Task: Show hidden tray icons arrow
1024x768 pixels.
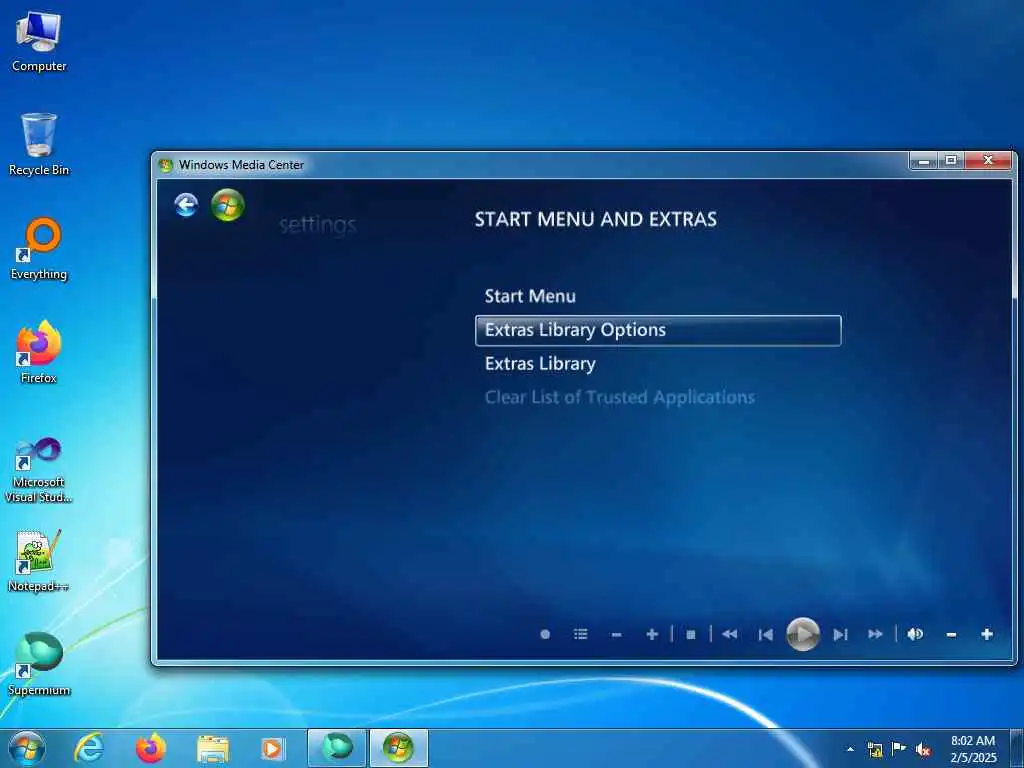Action: (850, 749)
